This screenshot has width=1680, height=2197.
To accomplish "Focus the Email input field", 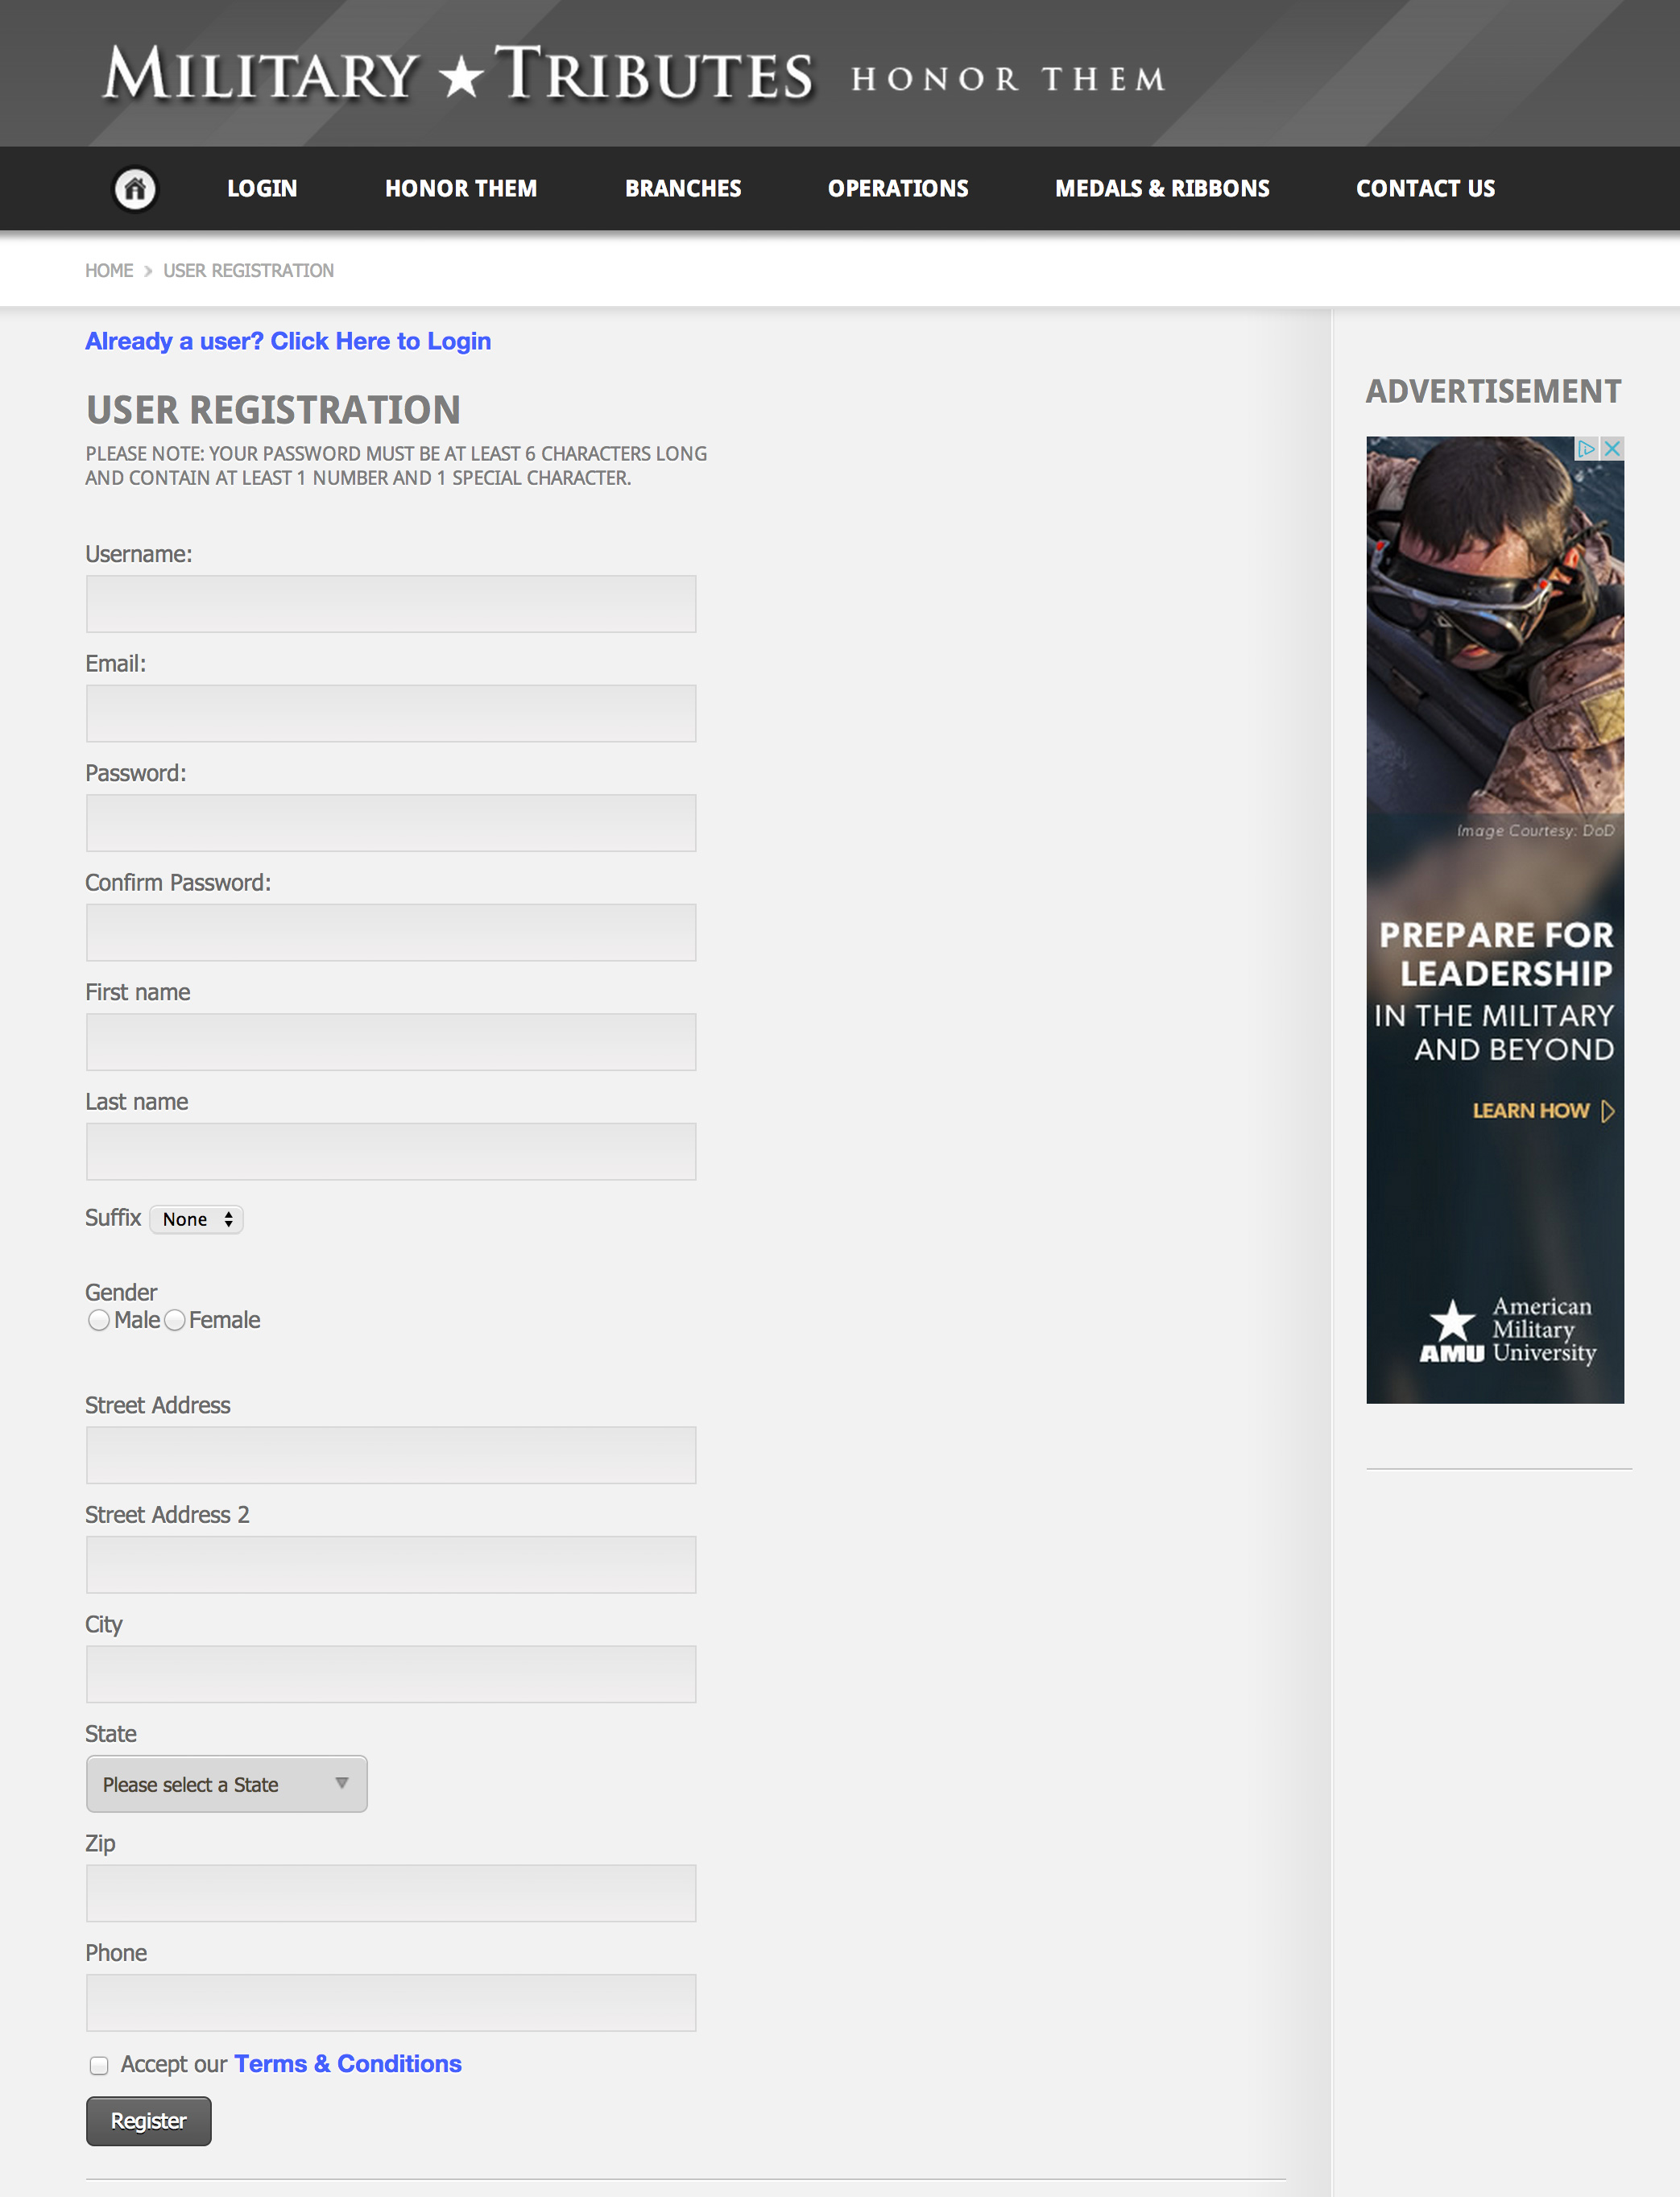I will coord(391,714).
